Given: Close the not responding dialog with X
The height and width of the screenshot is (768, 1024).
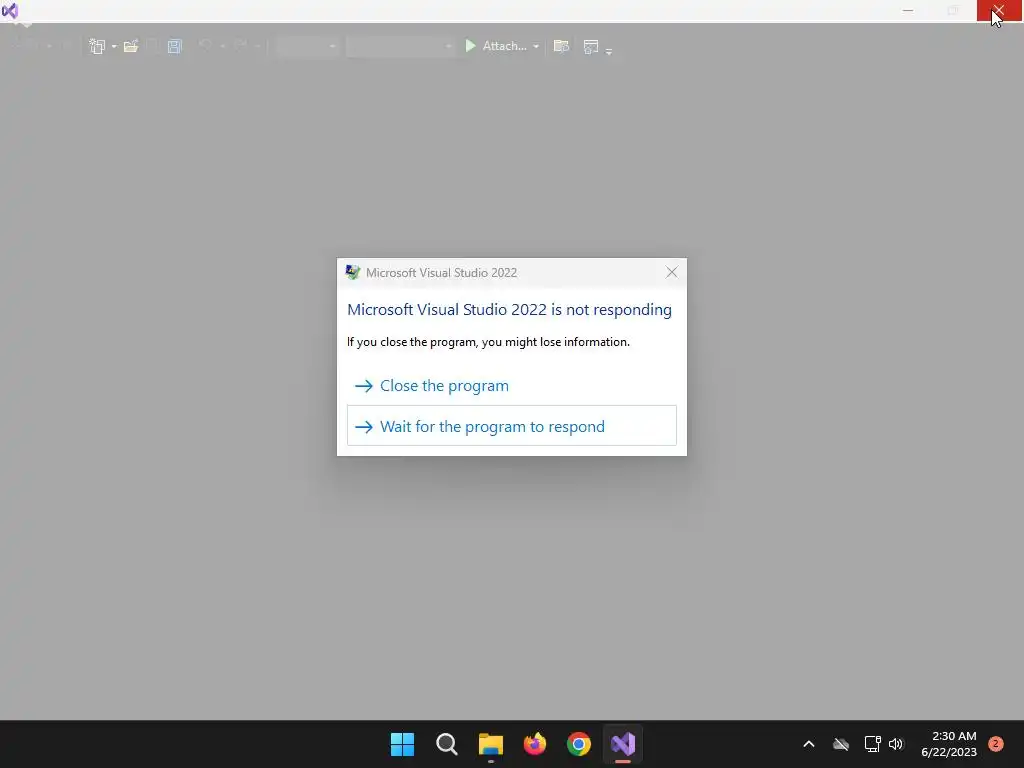Looking at the screenshot, I should pos(671,272).
